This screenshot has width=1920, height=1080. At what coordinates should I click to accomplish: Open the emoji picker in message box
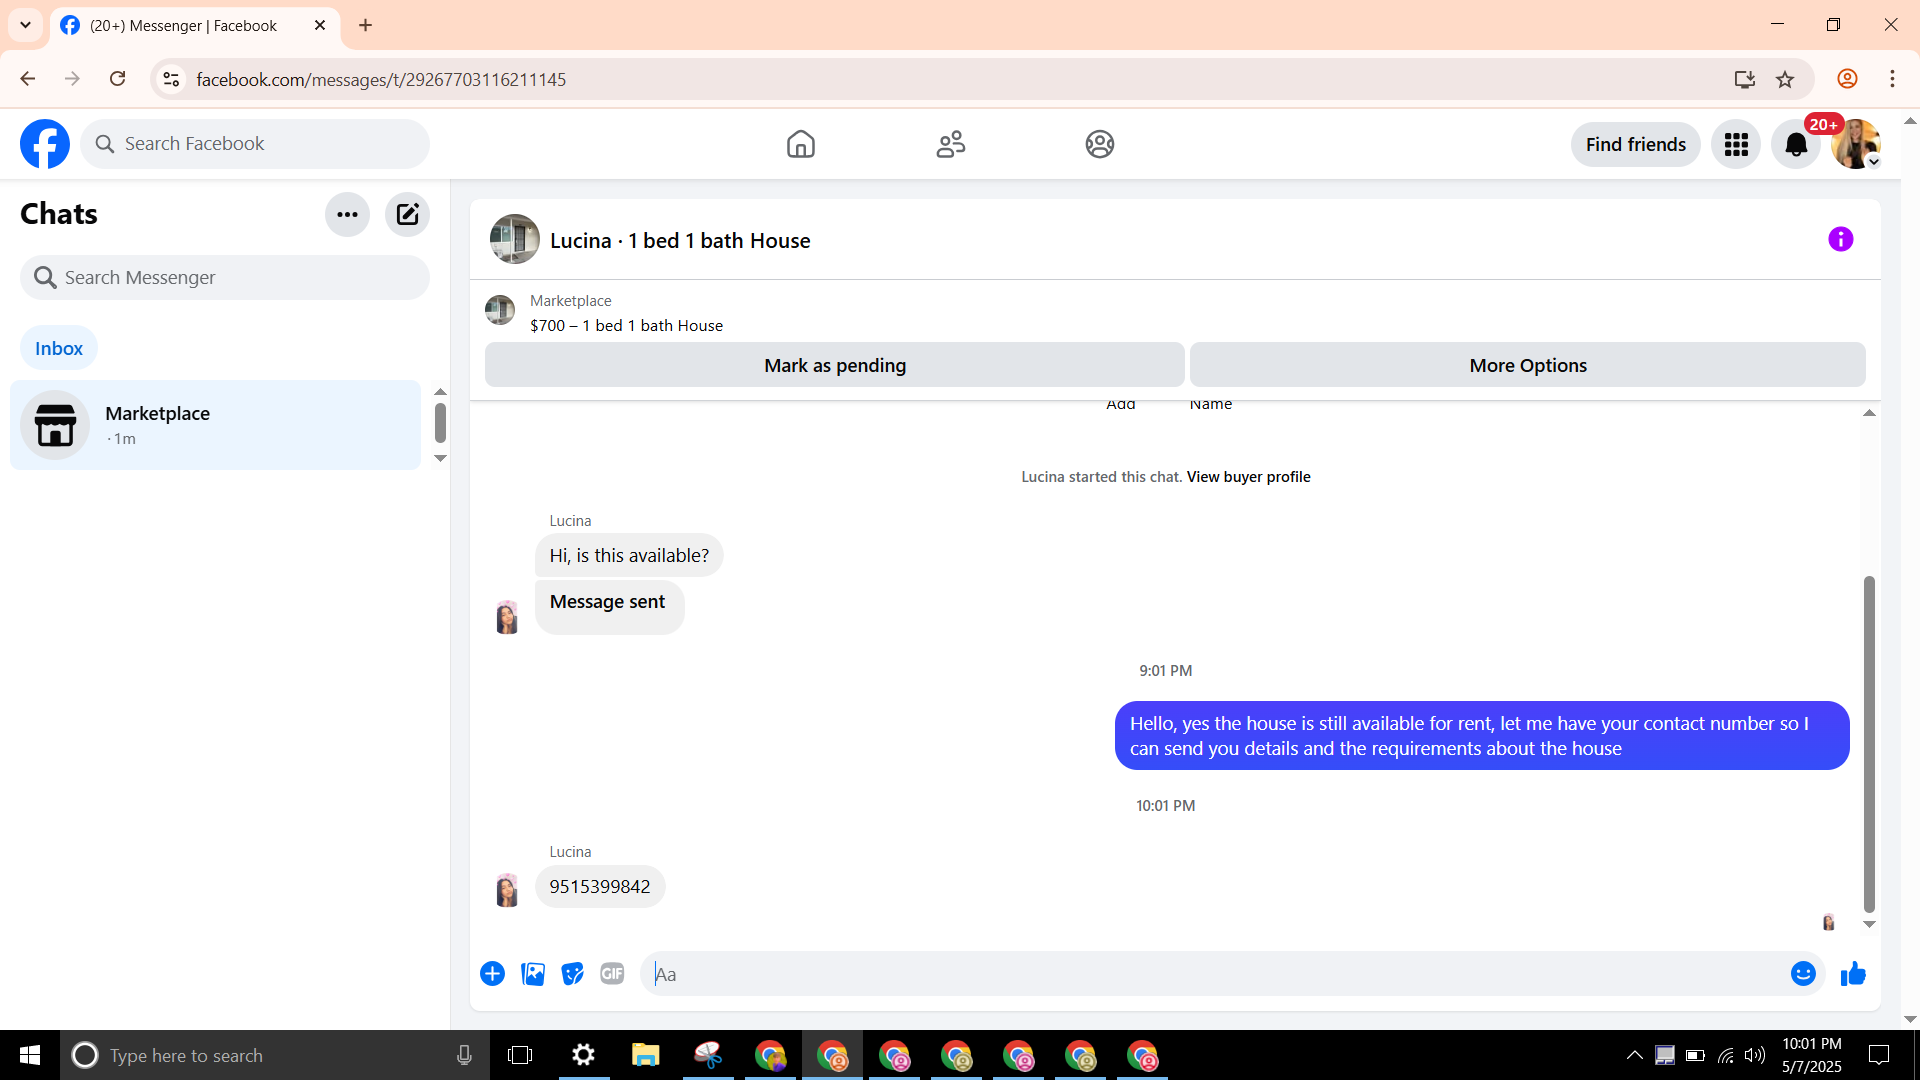click(1802, 974)
